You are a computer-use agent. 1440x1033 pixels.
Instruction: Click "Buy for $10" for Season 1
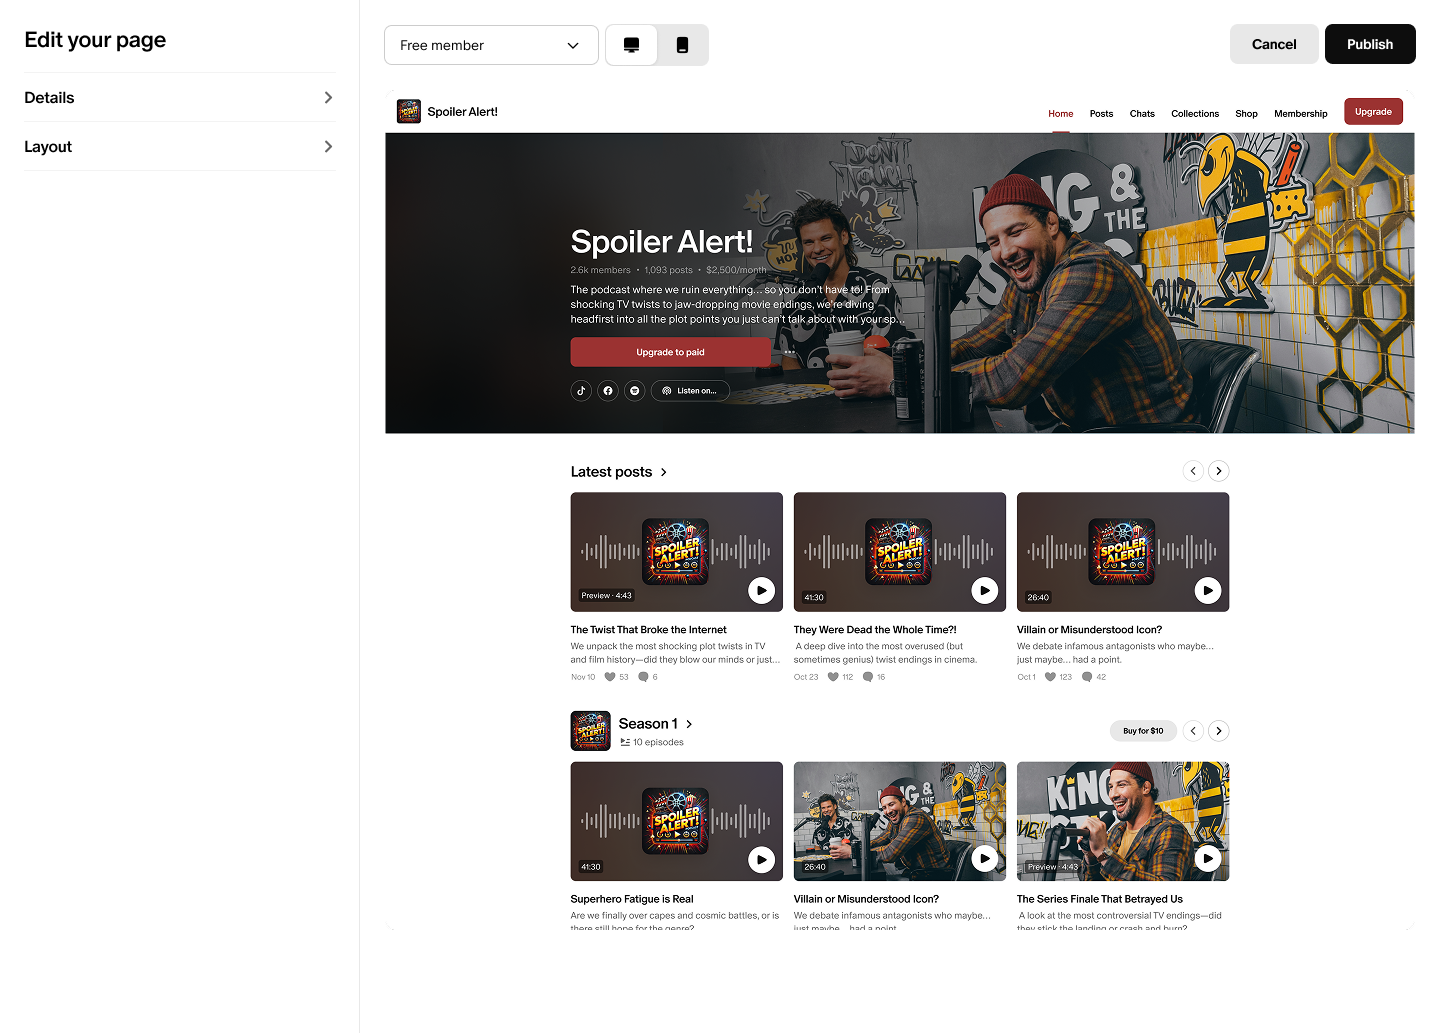pyautogui.click(x=1143, y=731)
